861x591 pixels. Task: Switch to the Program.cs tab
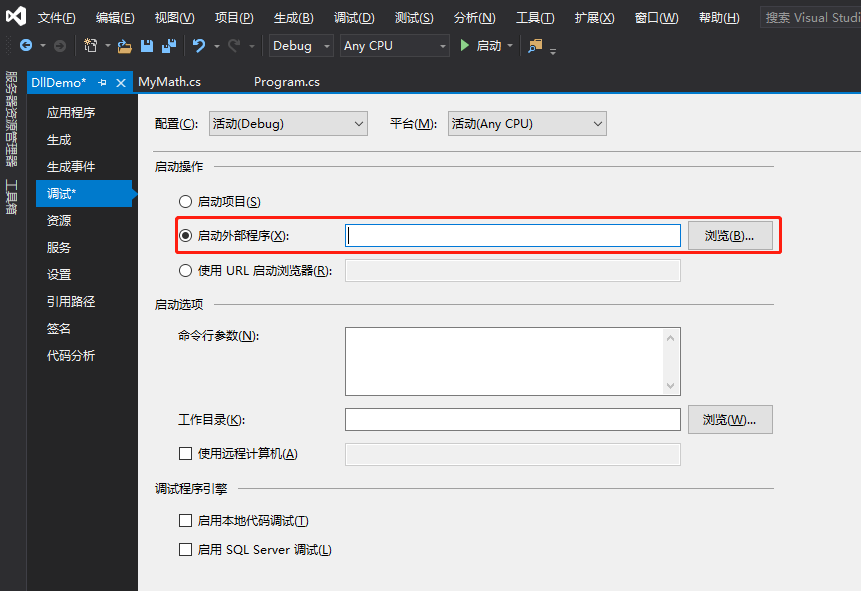287,82
